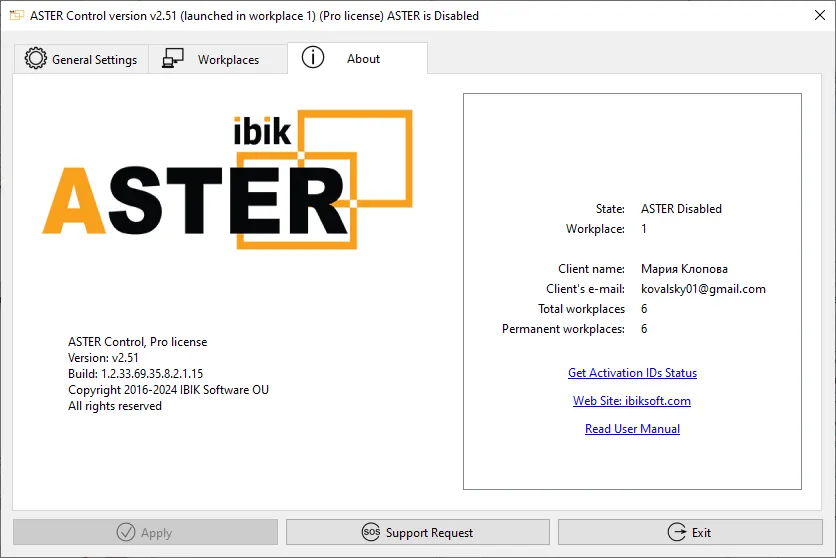Image resolution: width=836 pixels, height=558 pixels.
Task: Click the exit arrow icon on Exit button
Action: point(676,532)
